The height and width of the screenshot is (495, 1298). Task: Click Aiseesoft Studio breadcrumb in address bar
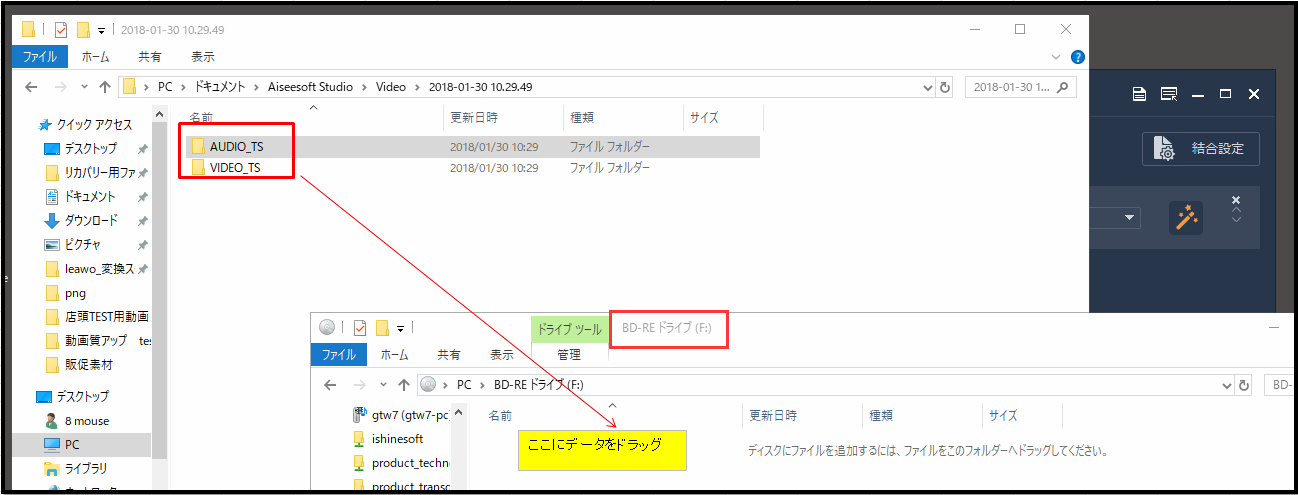(309, 87)
